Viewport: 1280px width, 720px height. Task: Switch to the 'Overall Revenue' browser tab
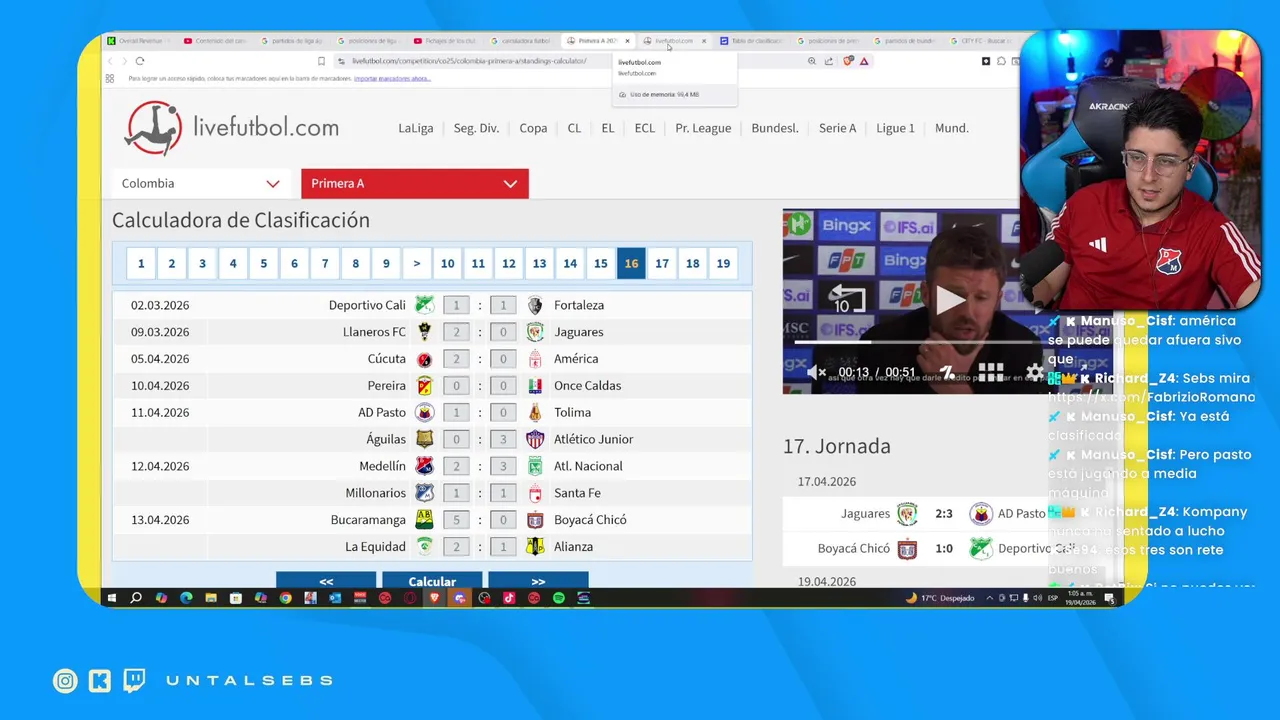pyautogui.click(x=140, y=41)
